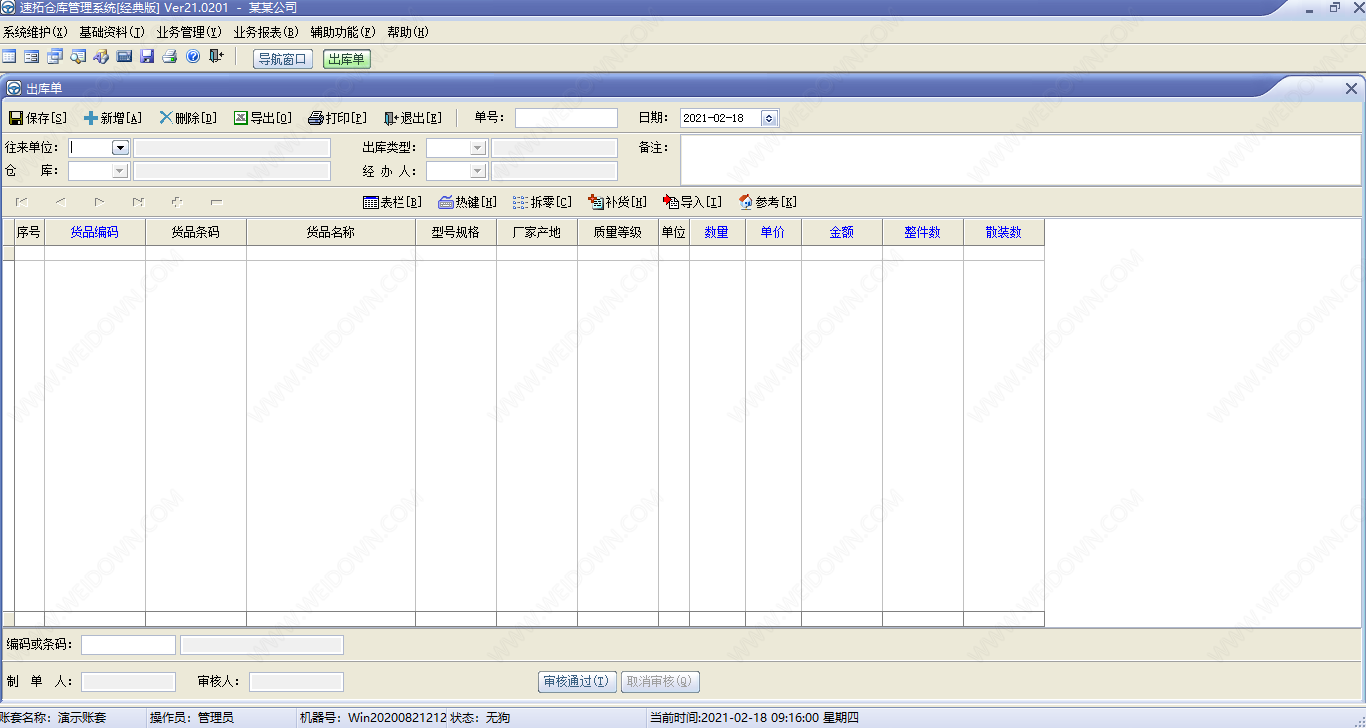Click the 型号规格 column header
Screen dimensions: 1366x728
(x=456, y=232)
